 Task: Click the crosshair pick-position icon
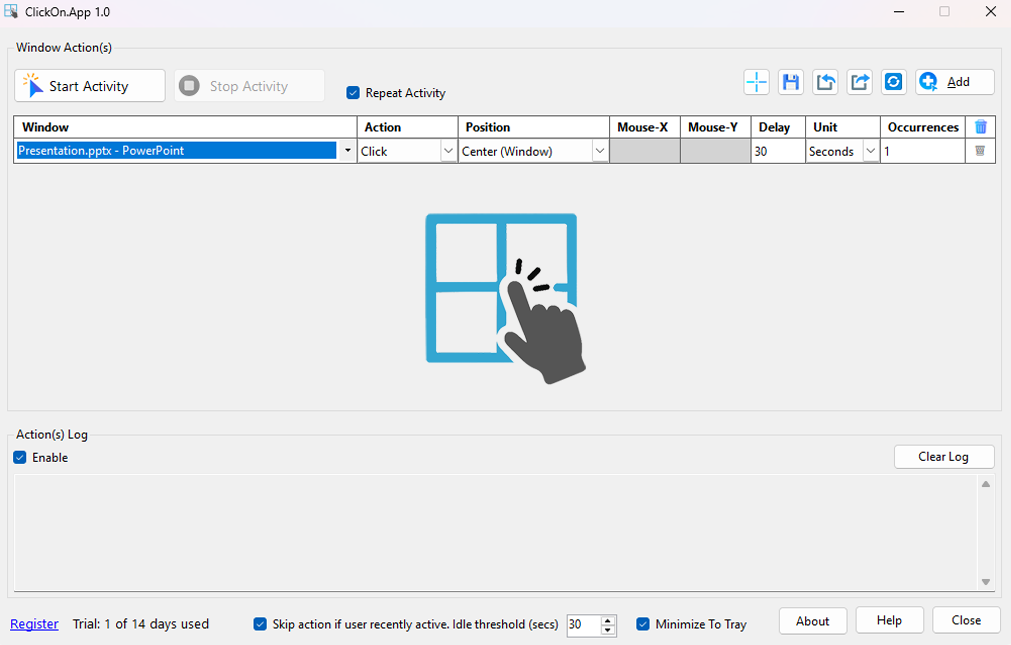(x=756, y=82)
